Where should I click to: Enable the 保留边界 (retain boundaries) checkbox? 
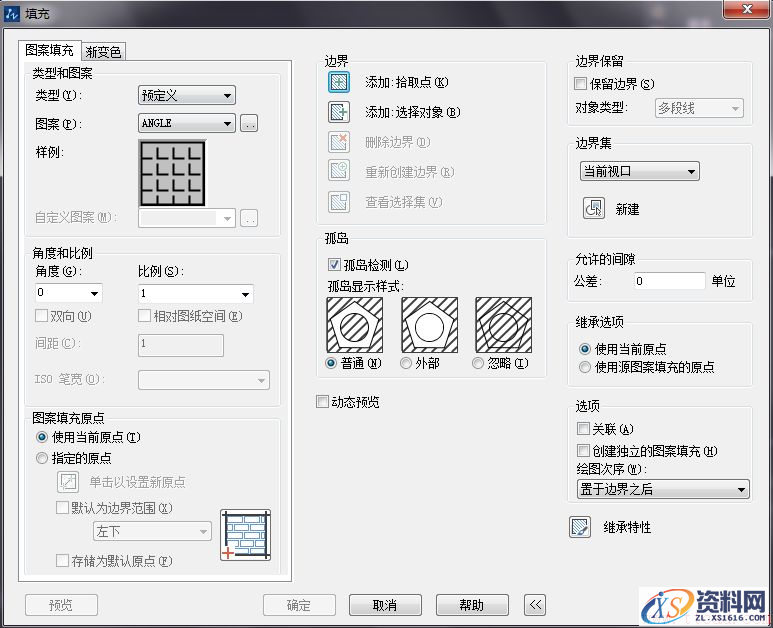click(x=581, y=83)
